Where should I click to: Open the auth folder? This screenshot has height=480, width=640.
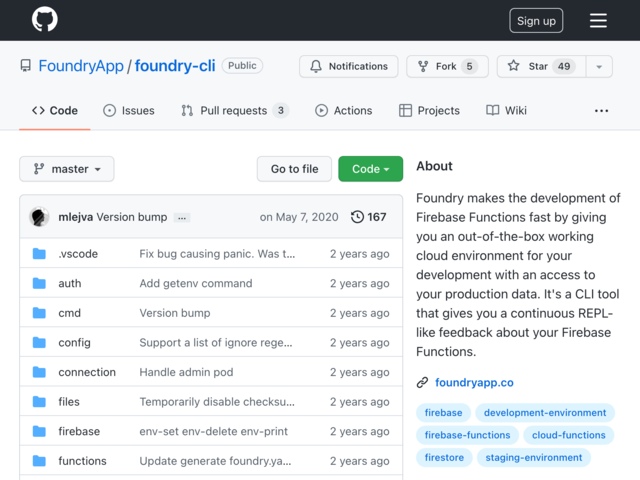70,283
